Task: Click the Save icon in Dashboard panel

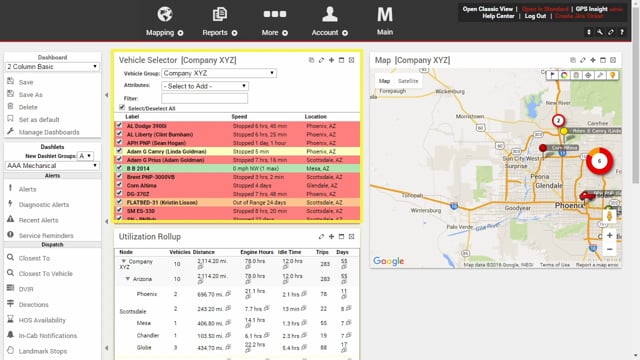Action: (11, 82)
